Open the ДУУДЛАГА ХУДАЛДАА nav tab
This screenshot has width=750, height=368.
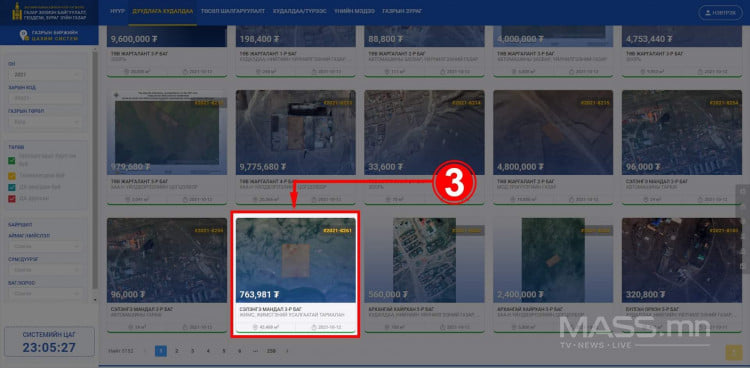(163, 11)
